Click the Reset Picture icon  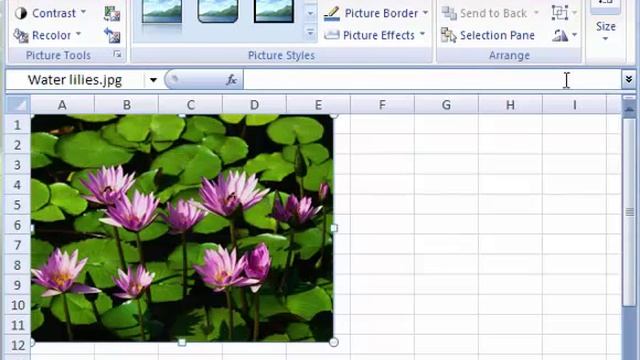[111, 35]
